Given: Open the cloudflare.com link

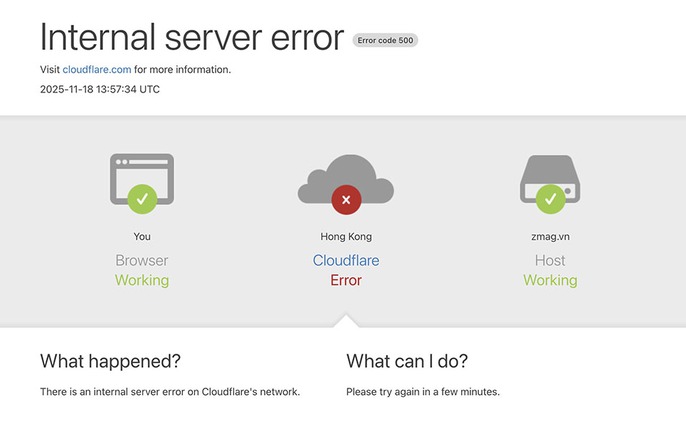Looking at the screenshot, I should coord(97,70).
